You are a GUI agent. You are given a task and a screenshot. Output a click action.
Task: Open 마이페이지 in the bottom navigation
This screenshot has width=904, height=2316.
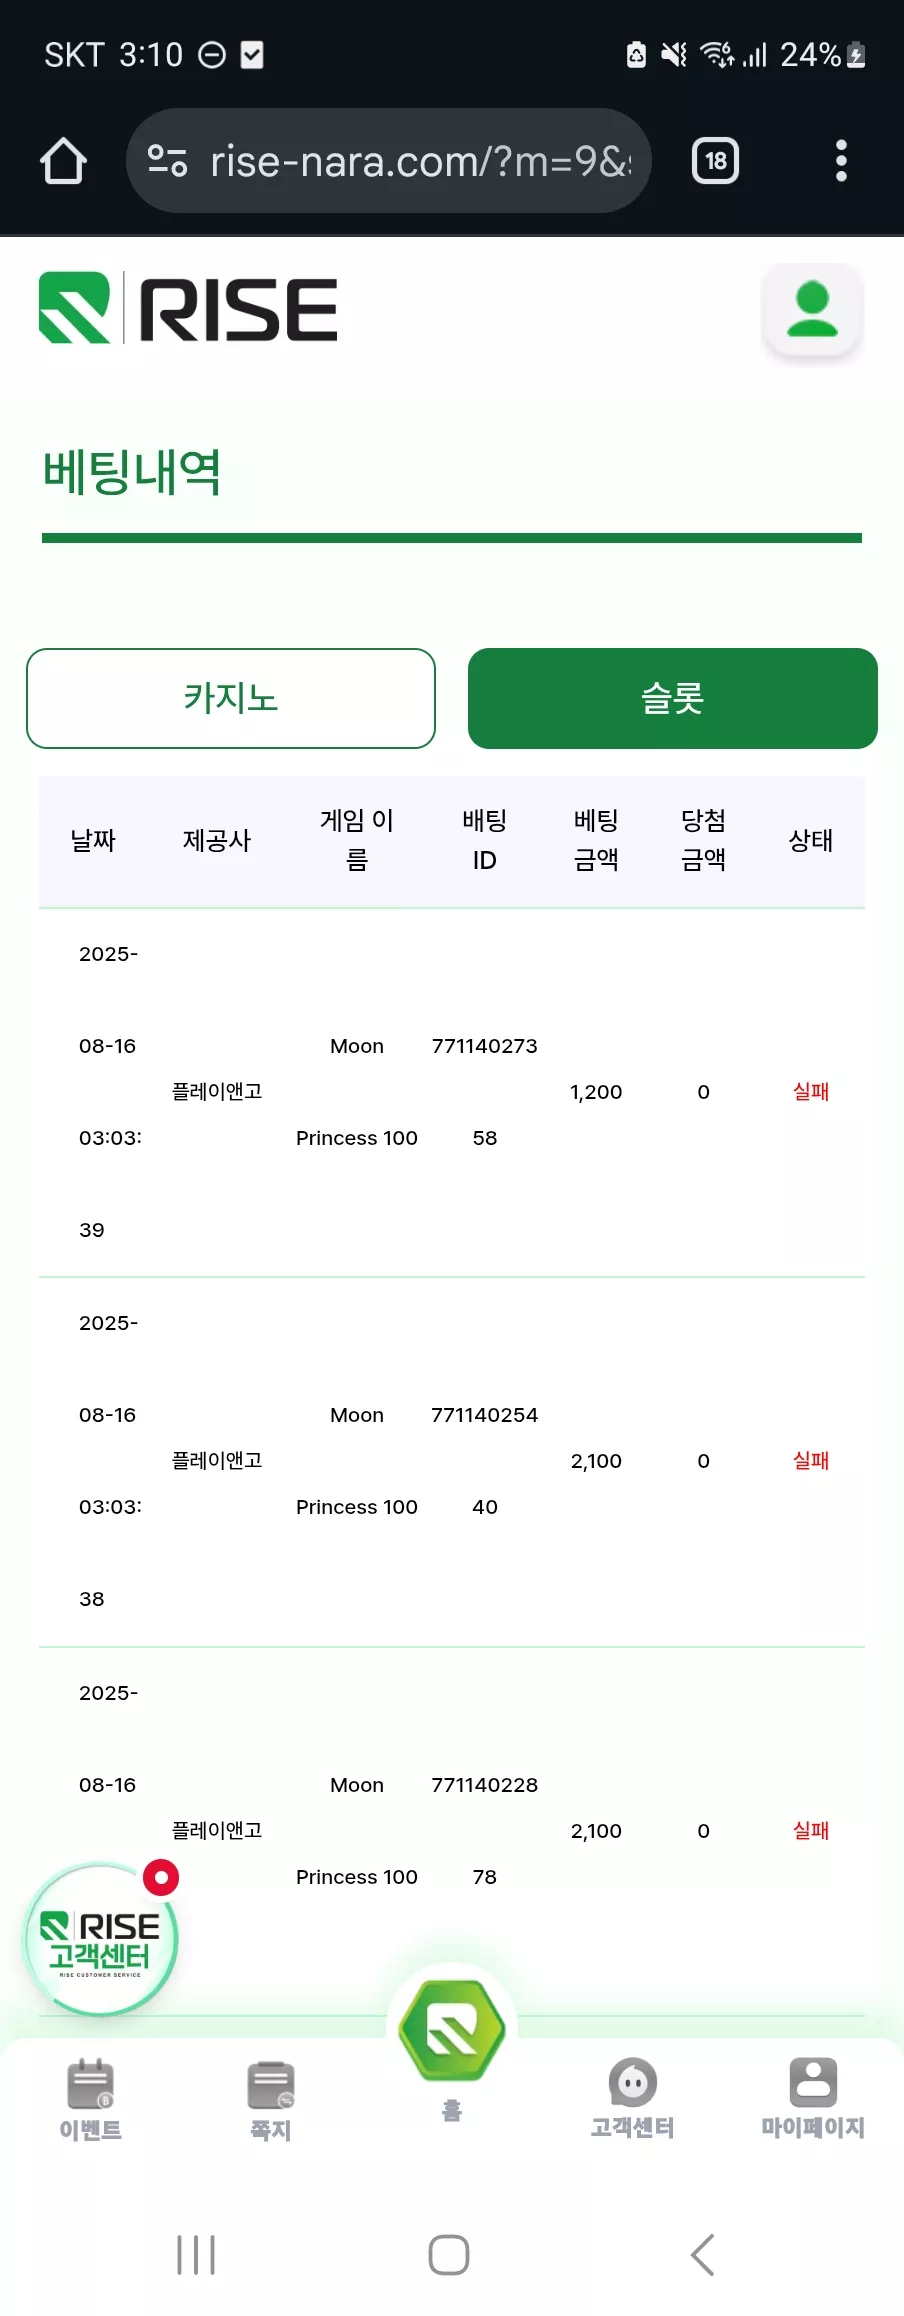813,2098
